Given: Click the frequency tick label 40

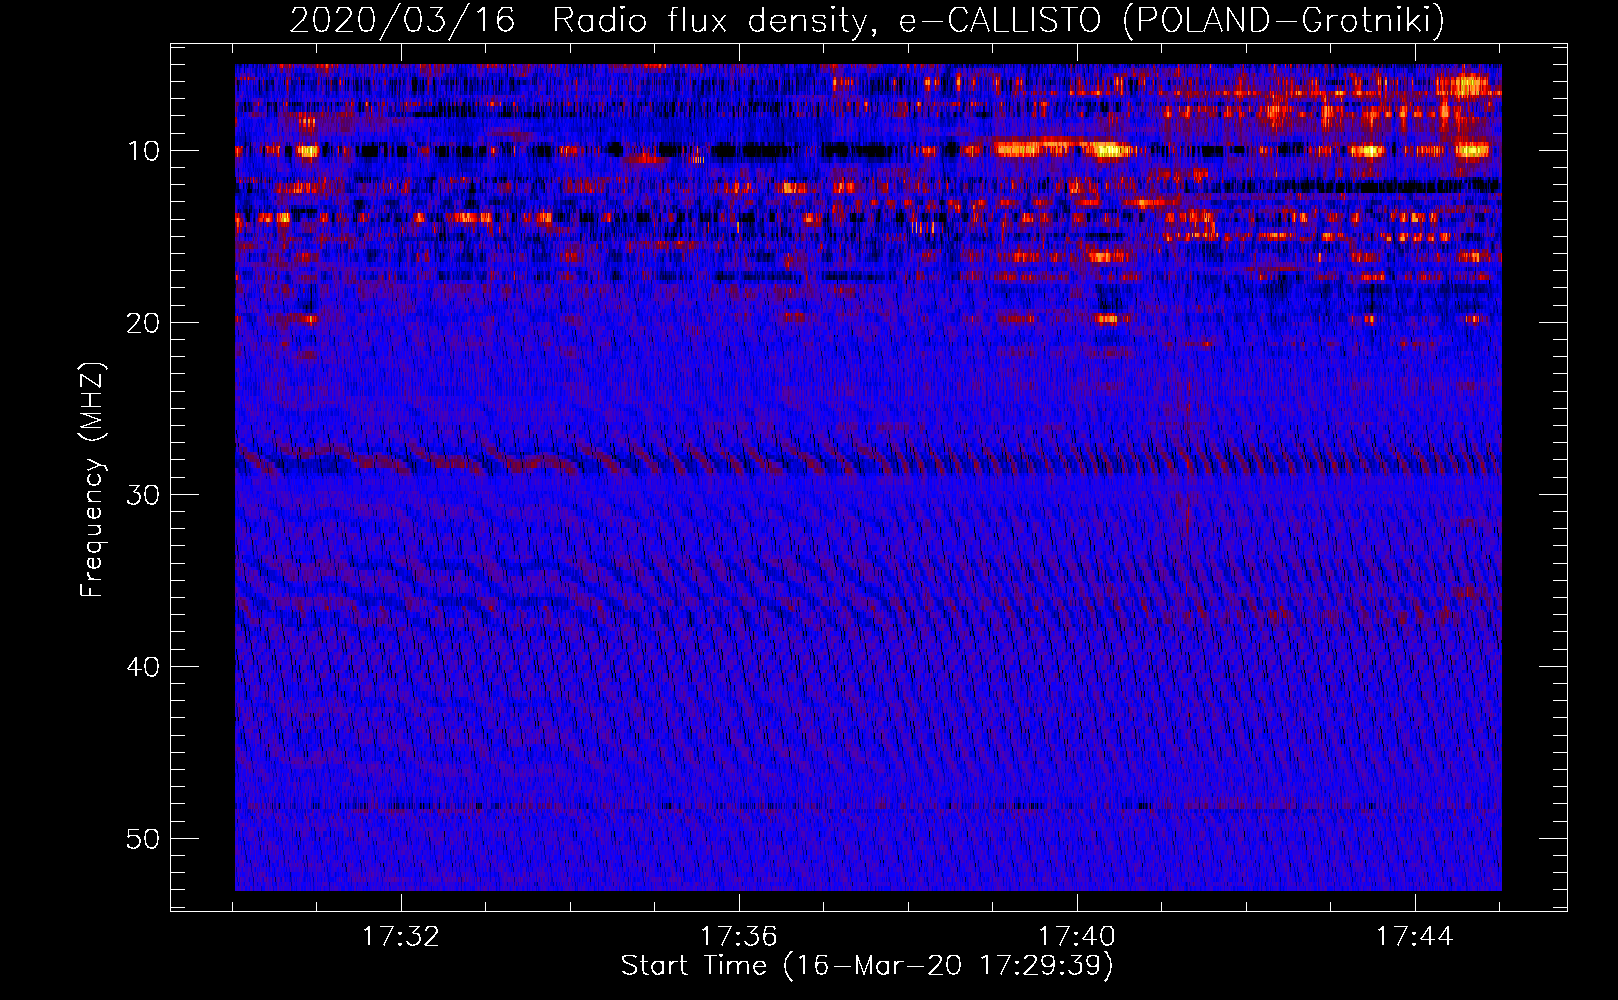Looking at the screenshot, I should 144,667.
